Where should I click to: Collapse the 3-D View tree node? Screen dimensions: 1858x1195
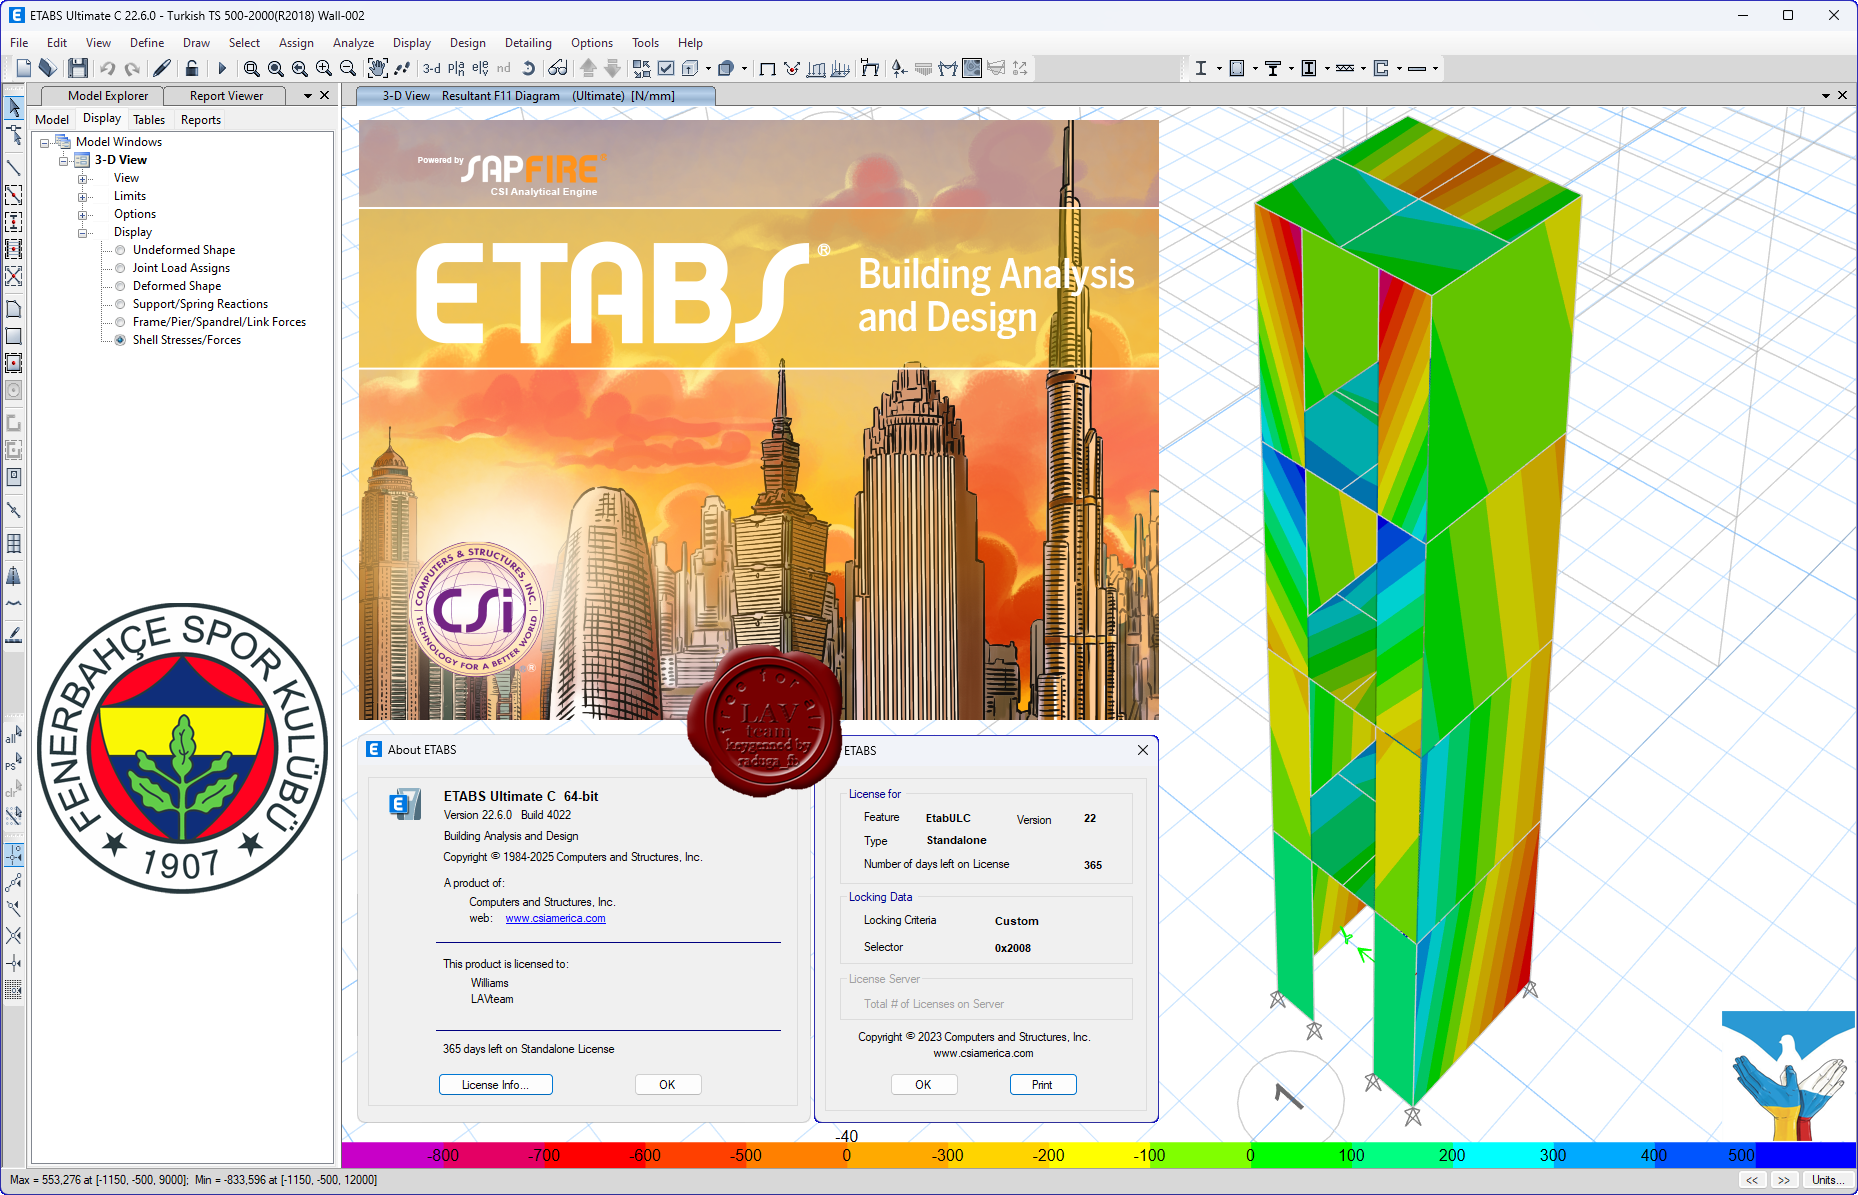pyautogui.click(x=63, y=161)
